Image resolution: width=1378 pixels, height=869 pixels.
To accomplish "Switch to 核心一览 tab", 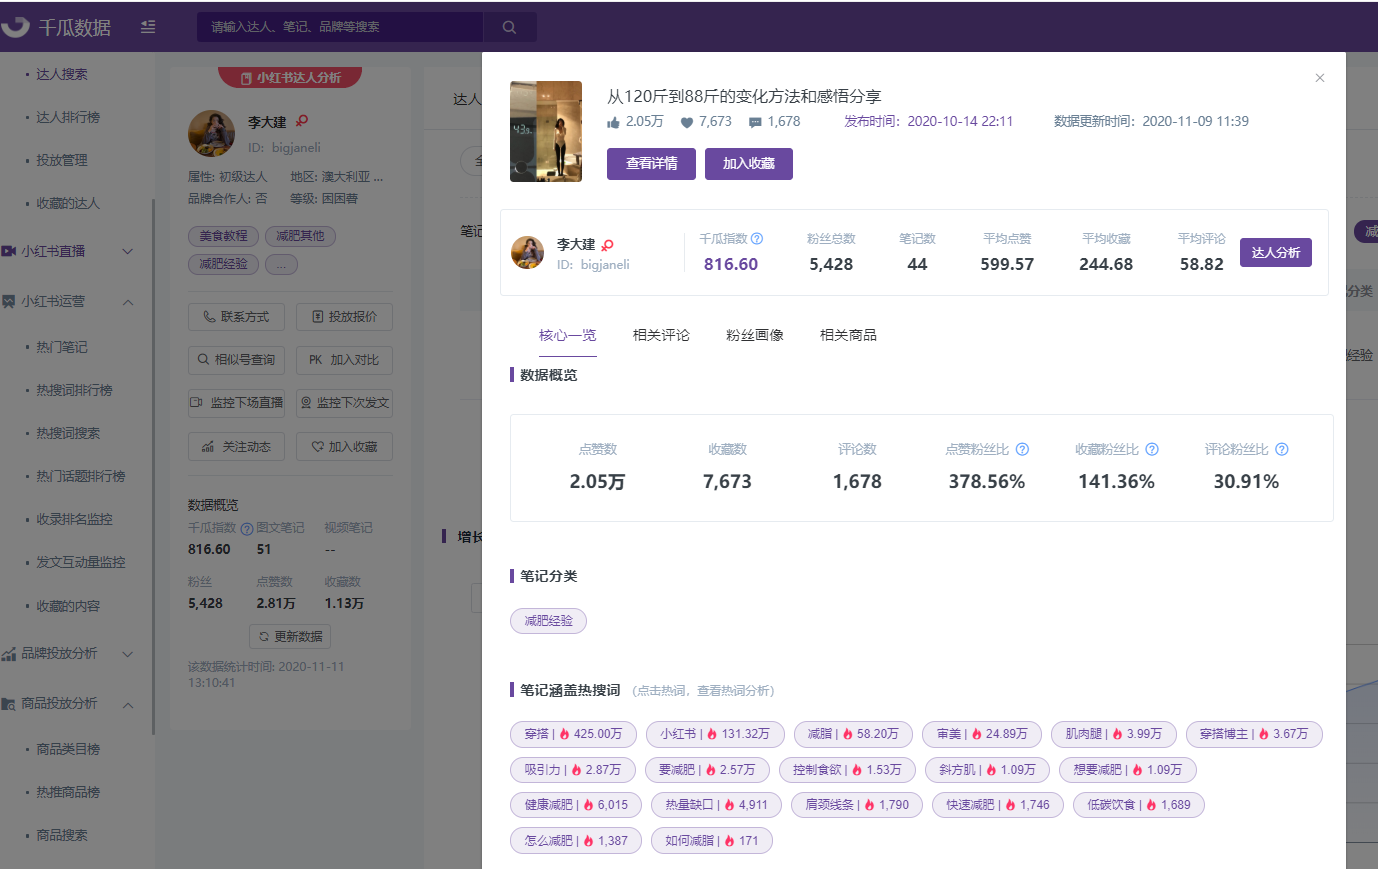I will (567, 335).
